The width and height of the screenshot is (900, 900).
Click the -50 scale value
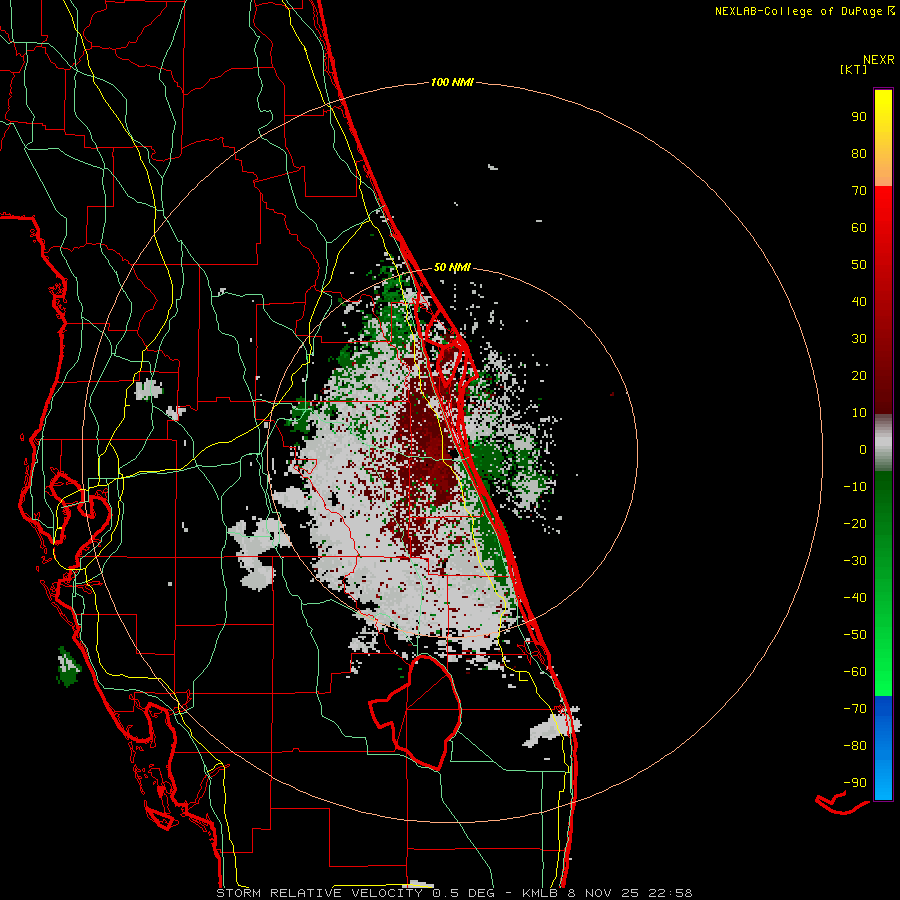click(x=855, y=635)
